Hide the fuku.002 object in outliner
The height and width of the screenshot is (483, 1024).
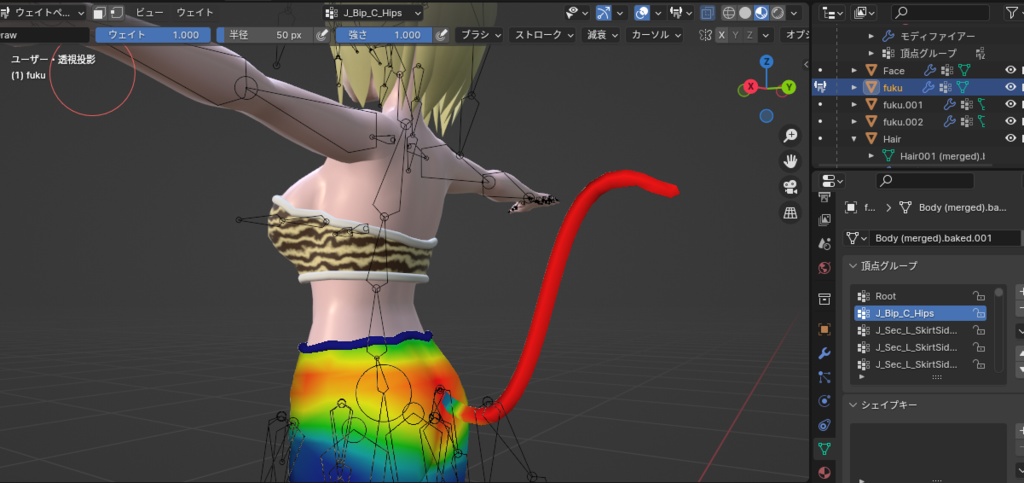(x=1011, y=121)
